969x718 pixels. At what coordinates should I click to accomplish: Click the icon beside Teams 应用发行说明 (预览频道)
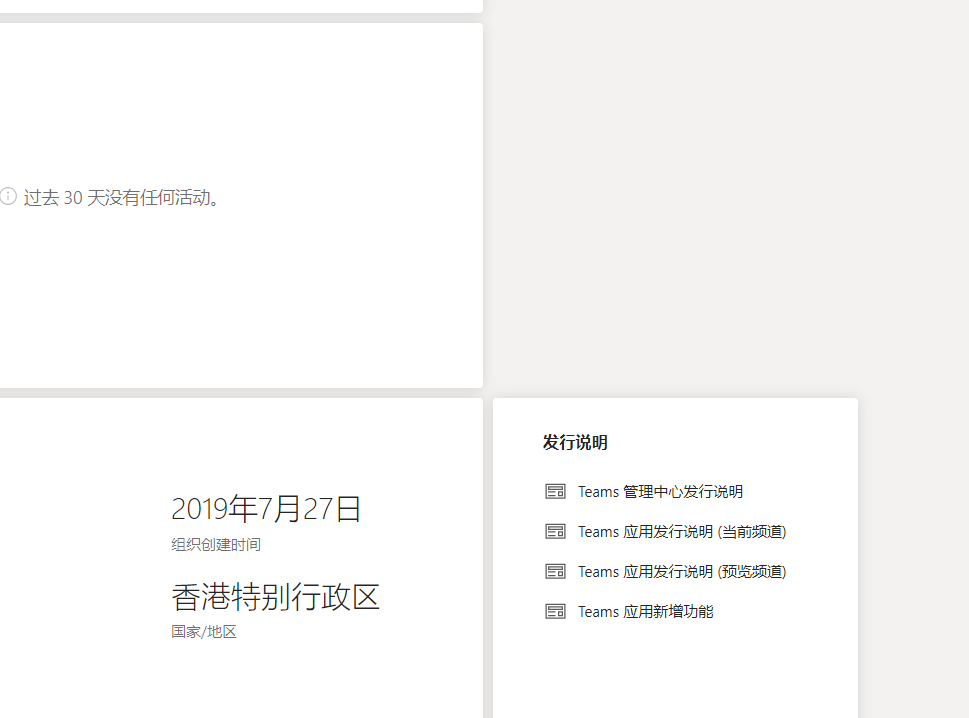(x=555, y=572)
